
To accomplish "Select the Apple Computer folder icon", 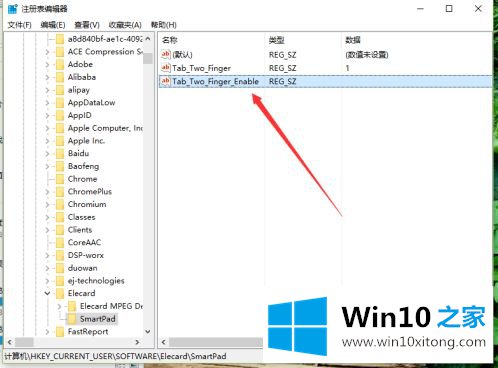I will tap(60, 128).
